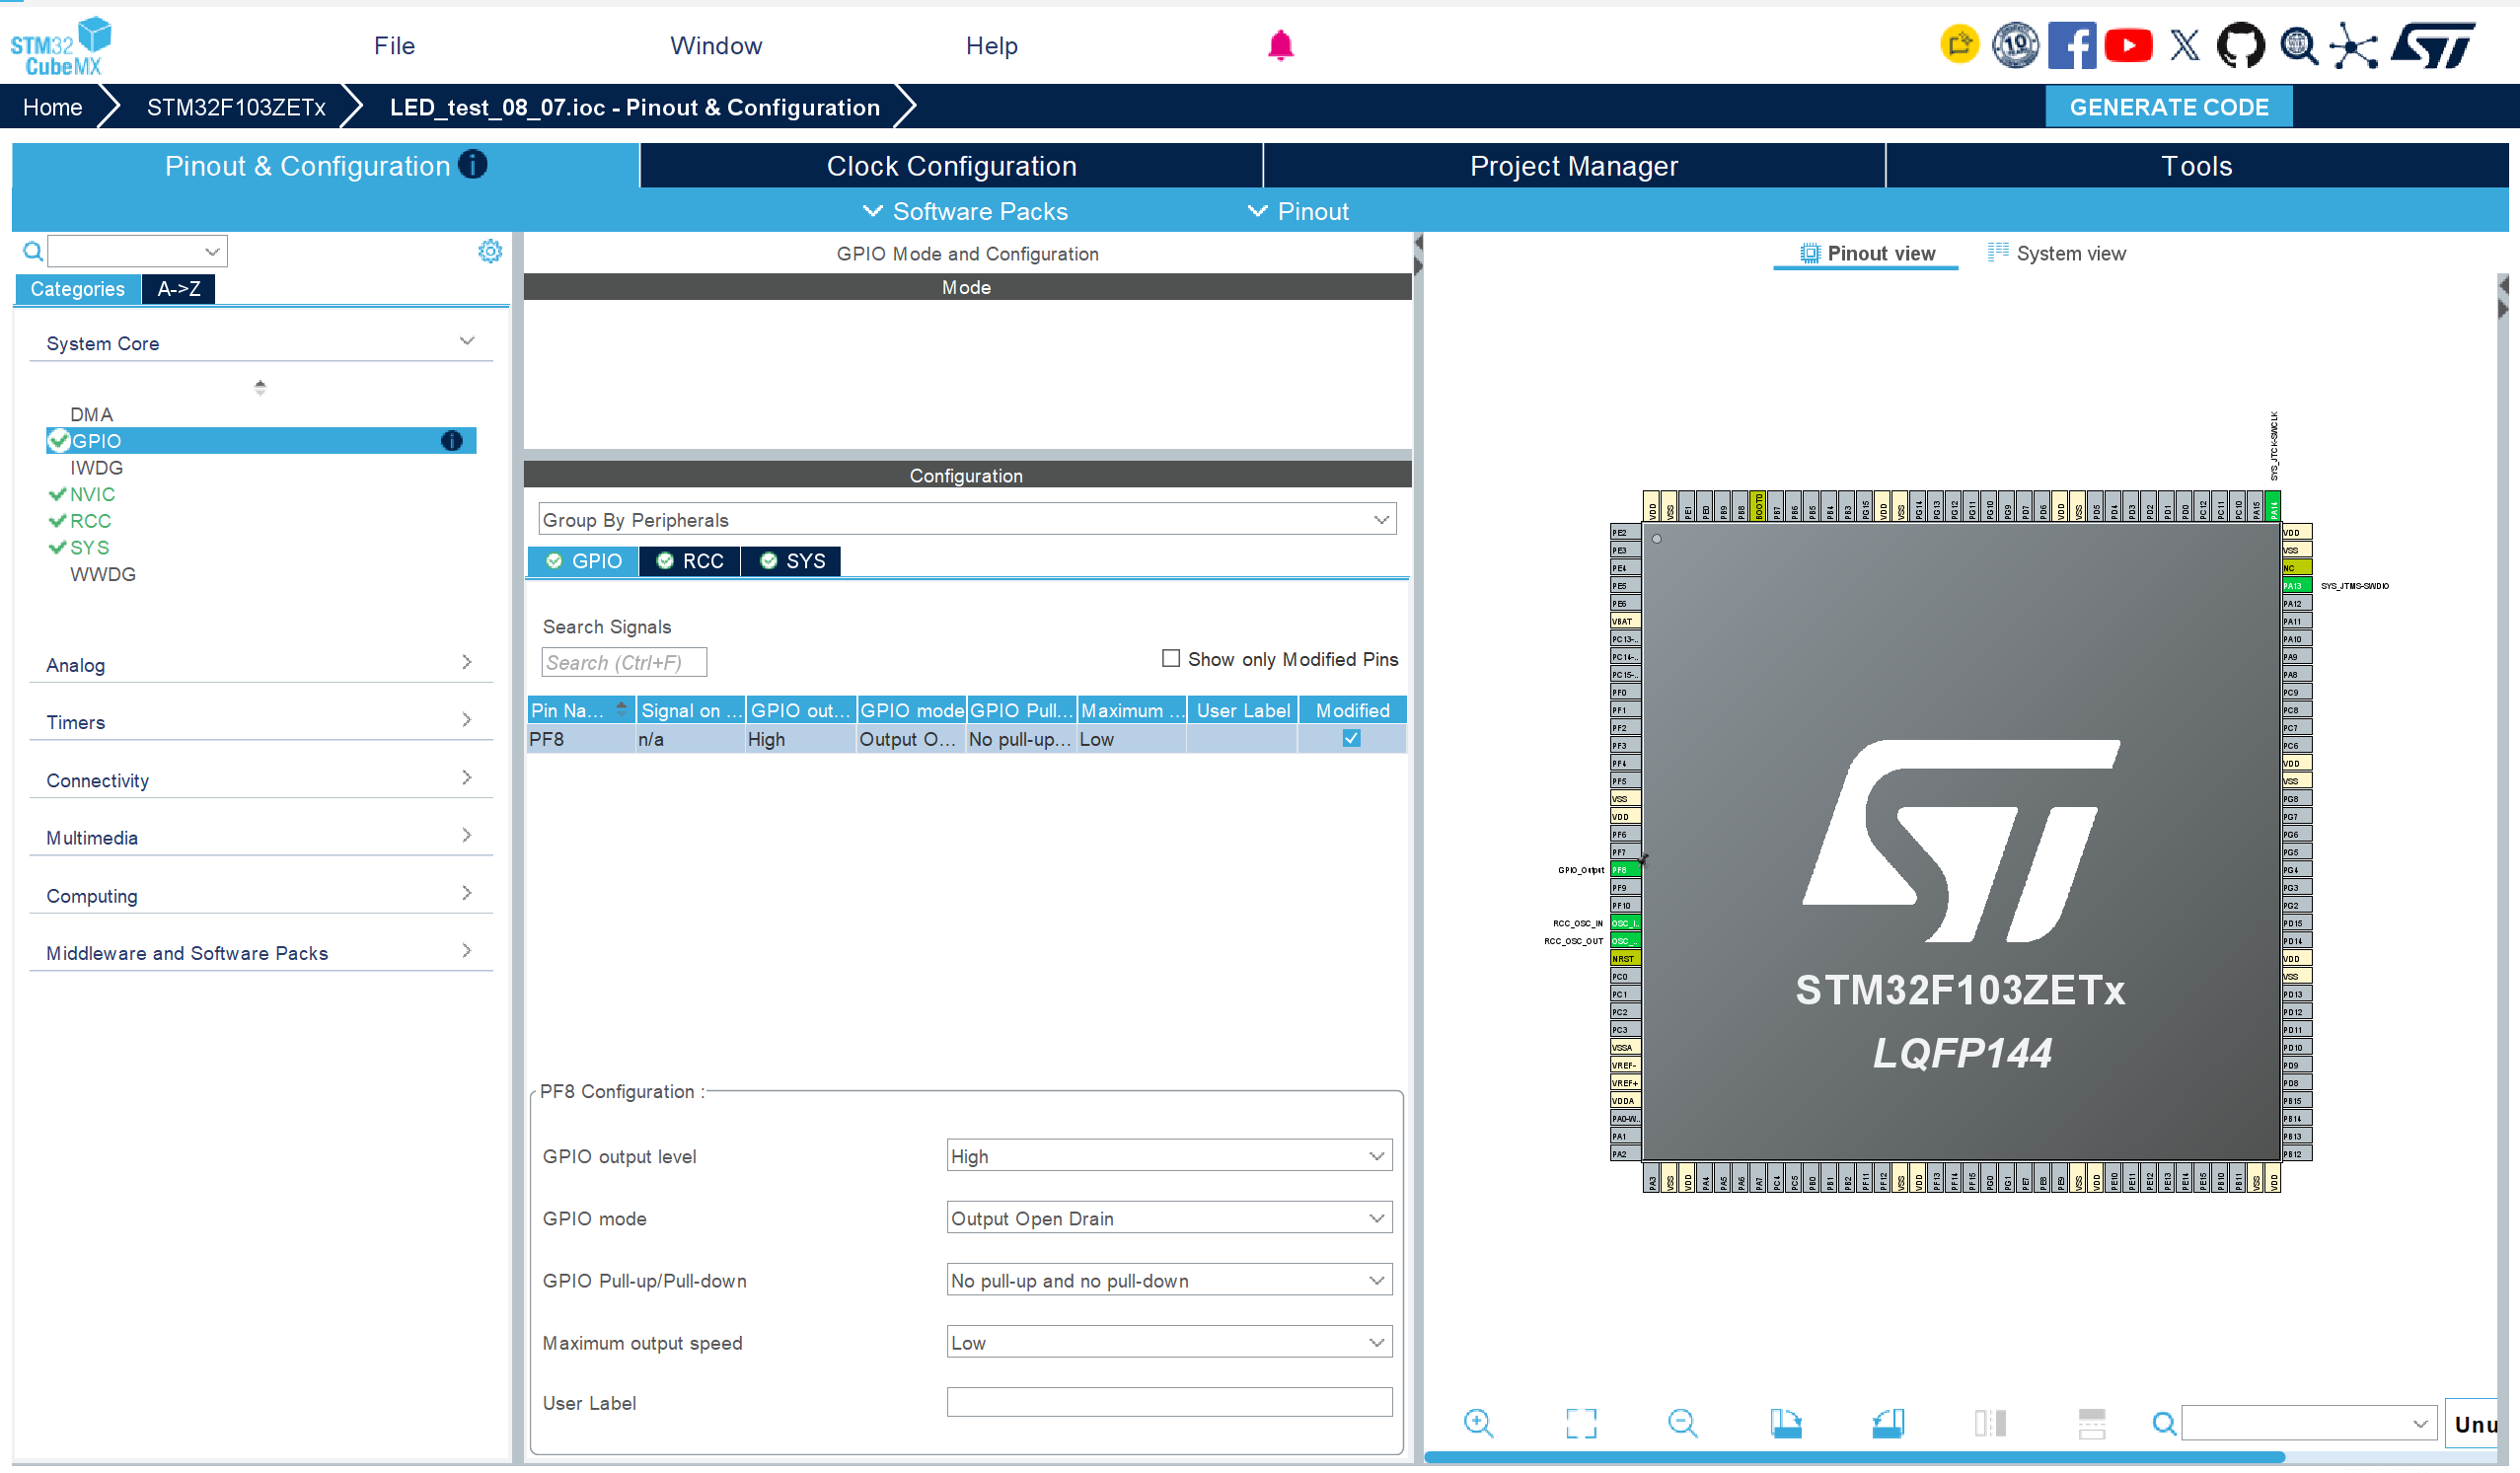2520x1473 pixels.
Task: Zoom out on the pinout view
Action: tap(1683, 1423)
